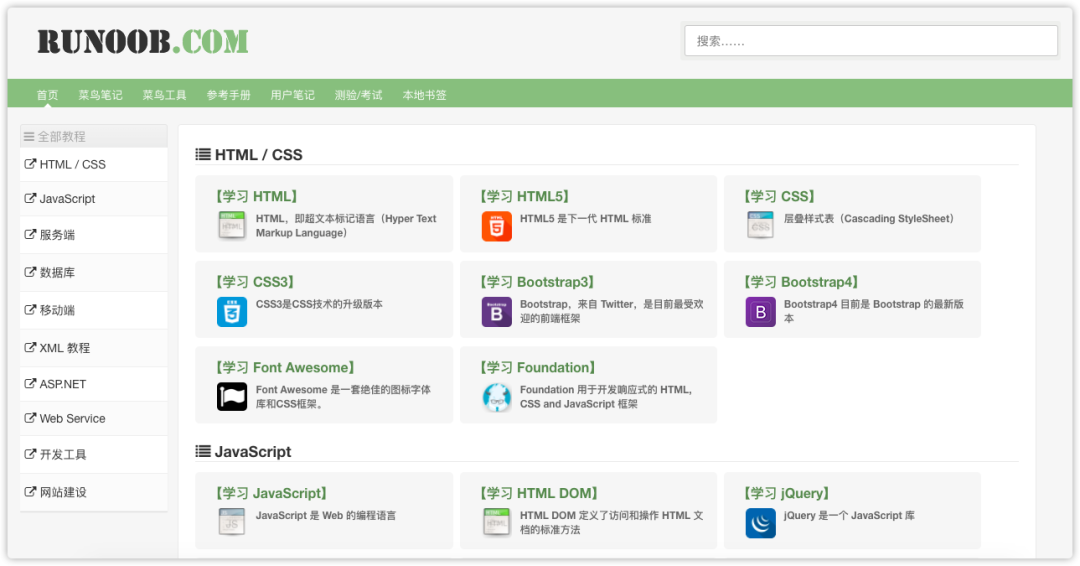Click the list icon beside JavaScript heading
Screen dimensions: 1080x566
pyautogui.click(x=203, y=451)
